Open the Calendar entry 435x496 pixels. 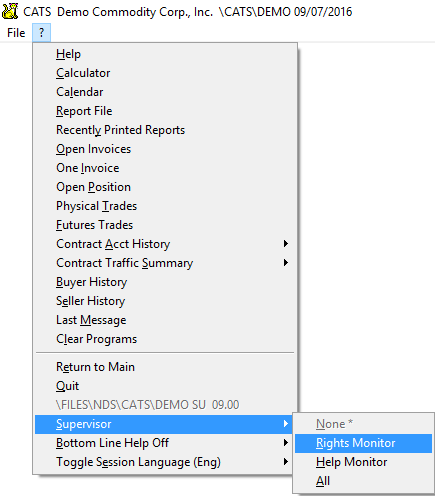point(166,92)
